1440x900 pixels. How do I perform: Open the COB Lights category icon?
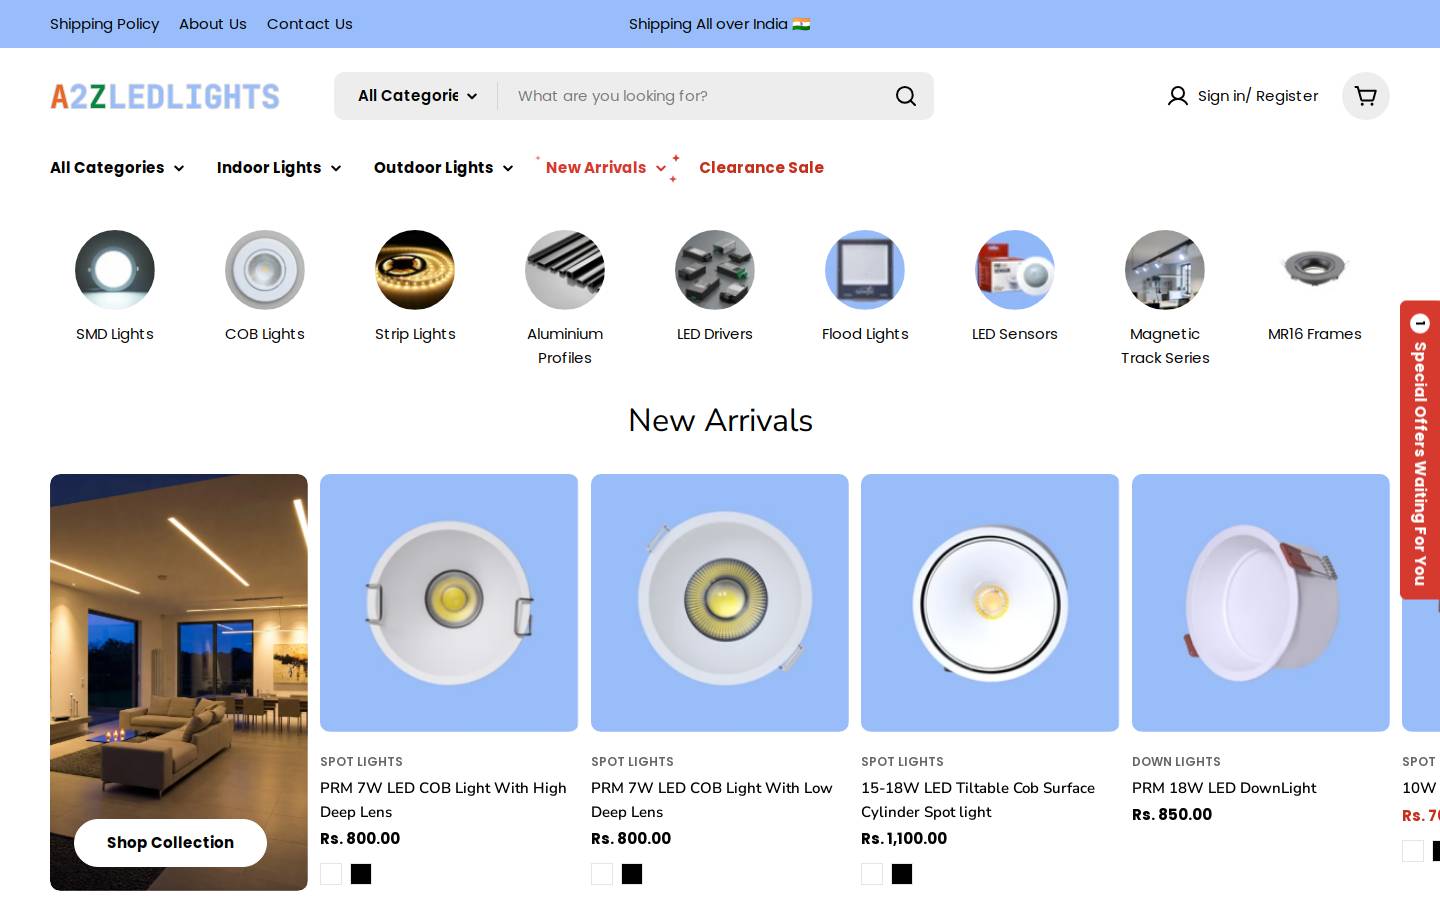[265, 270]
